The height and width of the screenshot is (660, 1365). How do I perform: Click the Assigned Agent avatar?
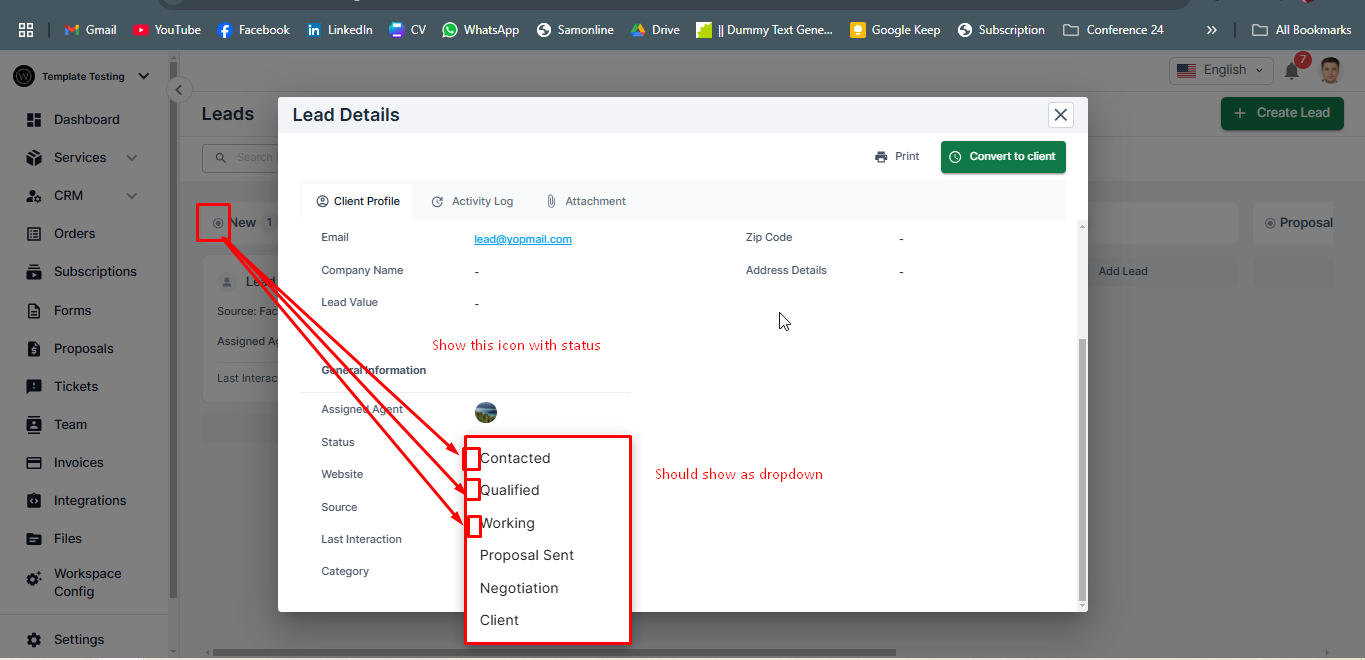coord(486,412)
